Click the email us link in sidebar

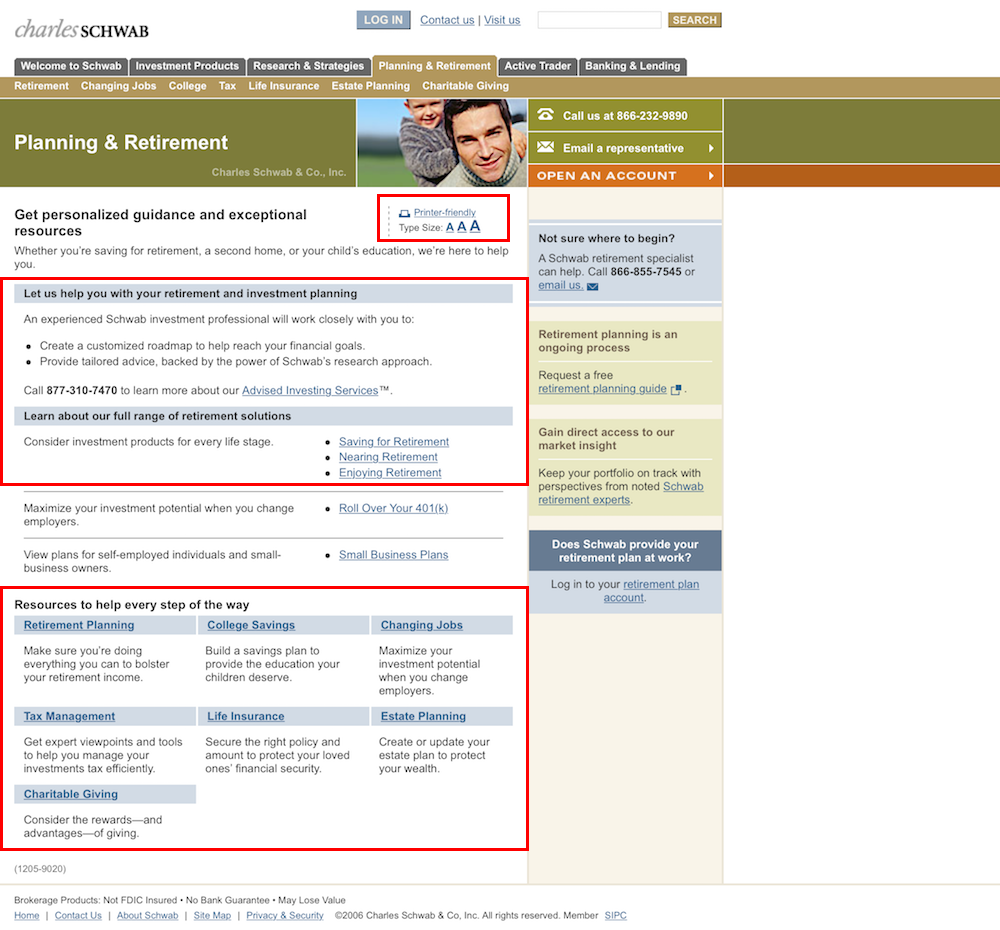561,285
